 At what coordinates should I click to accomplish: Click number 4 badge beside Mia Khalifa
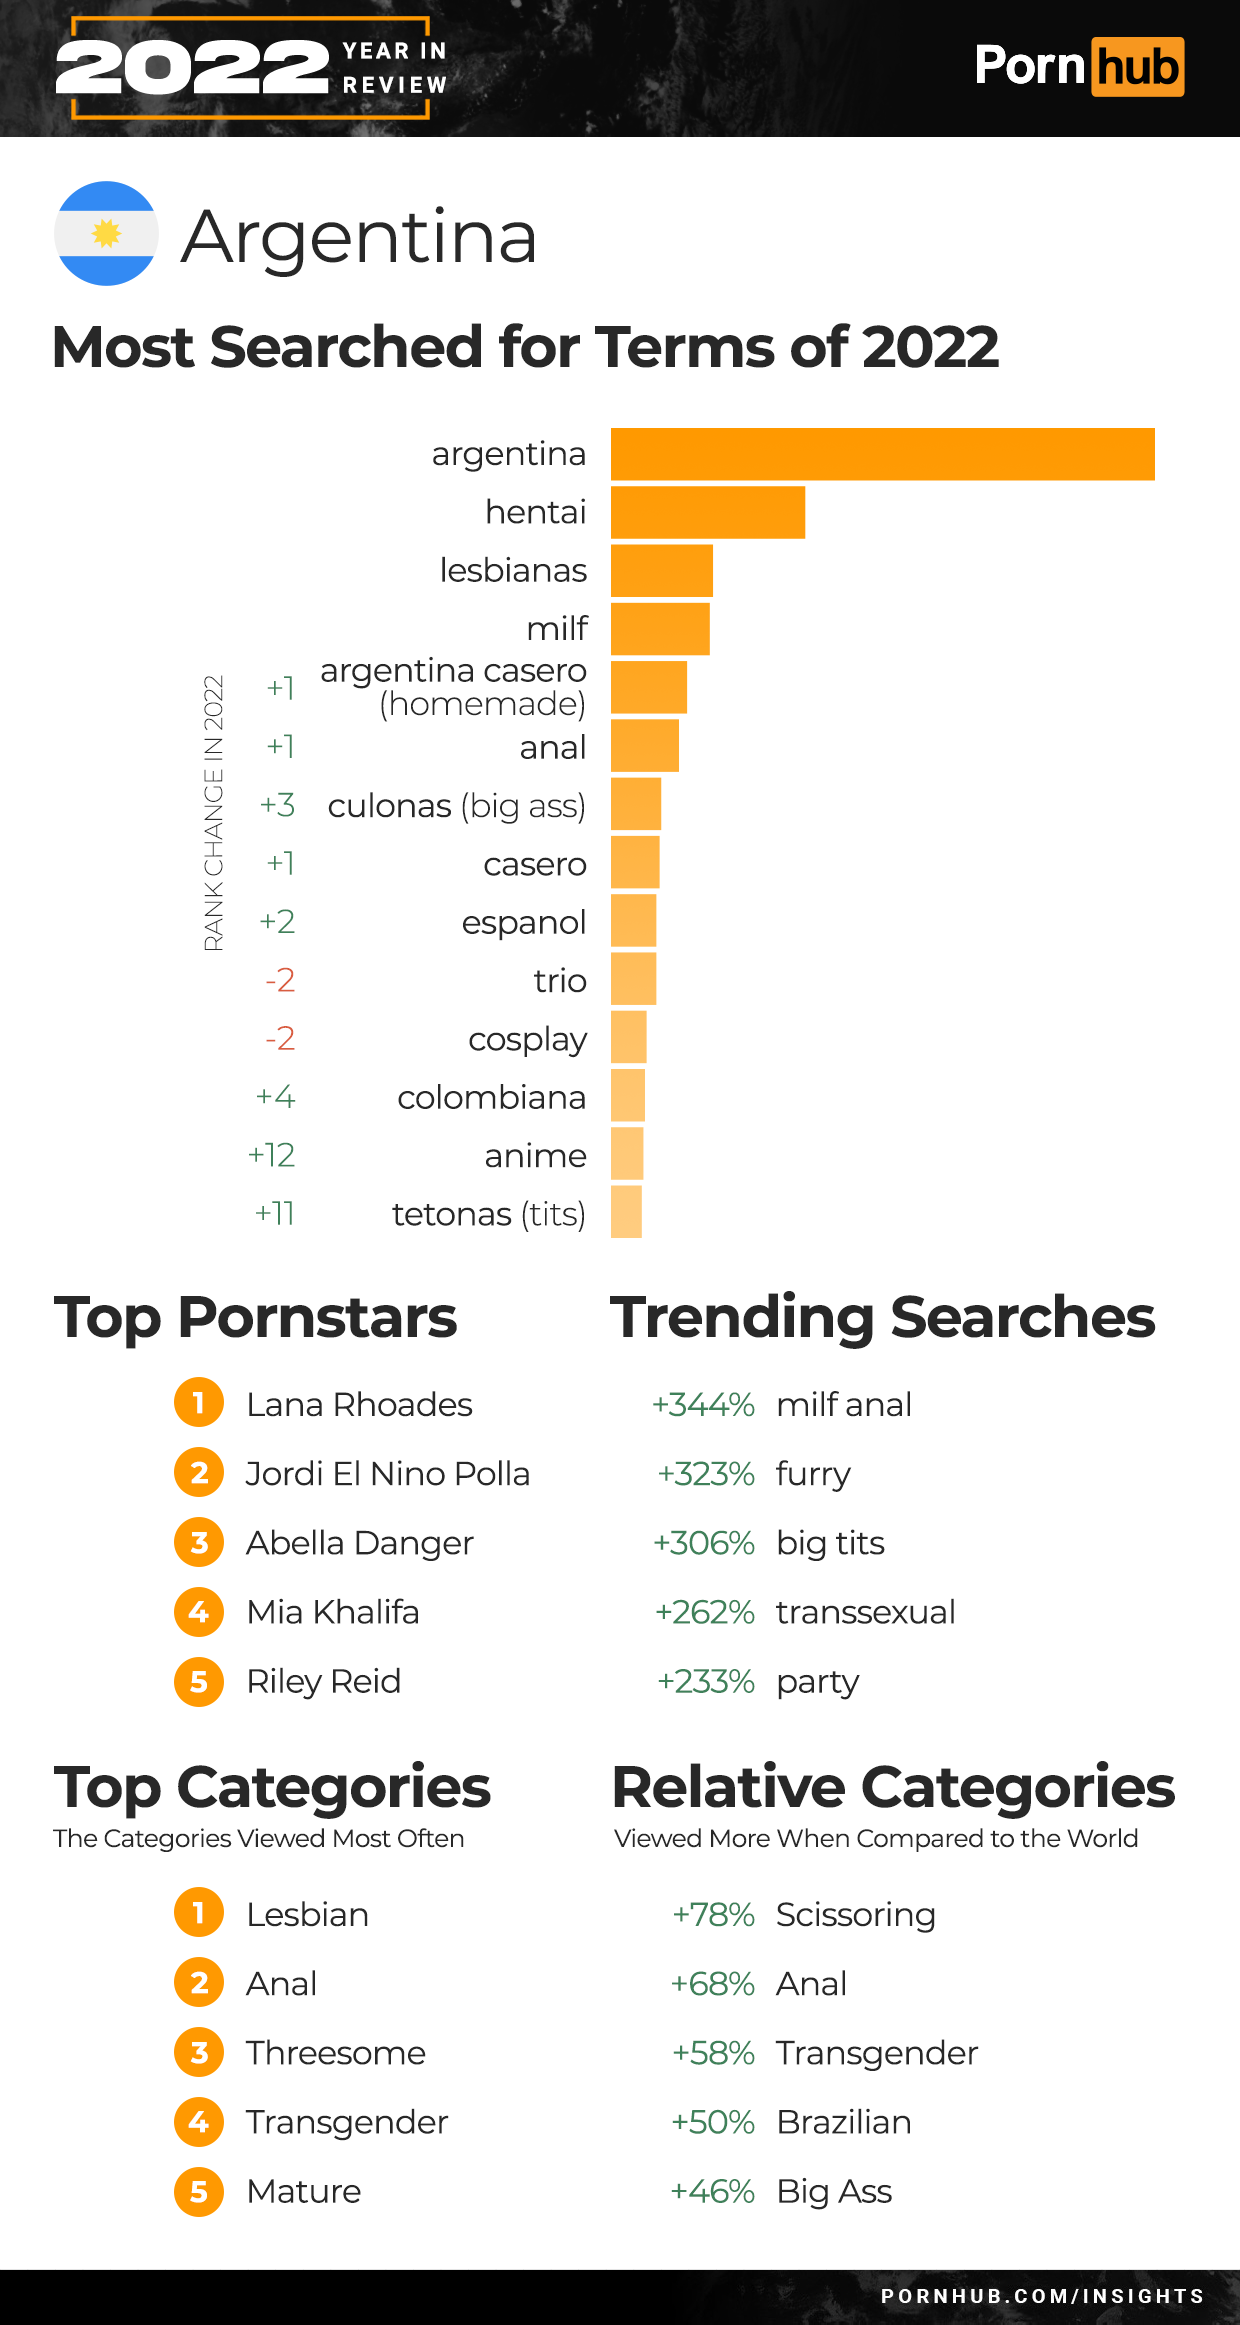point(199,1612)
